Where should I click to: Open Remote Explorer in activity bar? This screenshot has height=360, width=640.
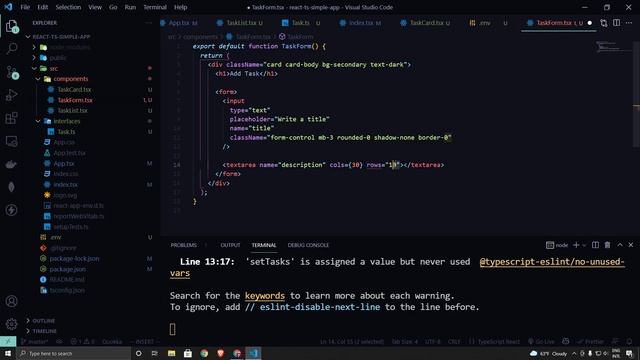click(x=11, y=142)
